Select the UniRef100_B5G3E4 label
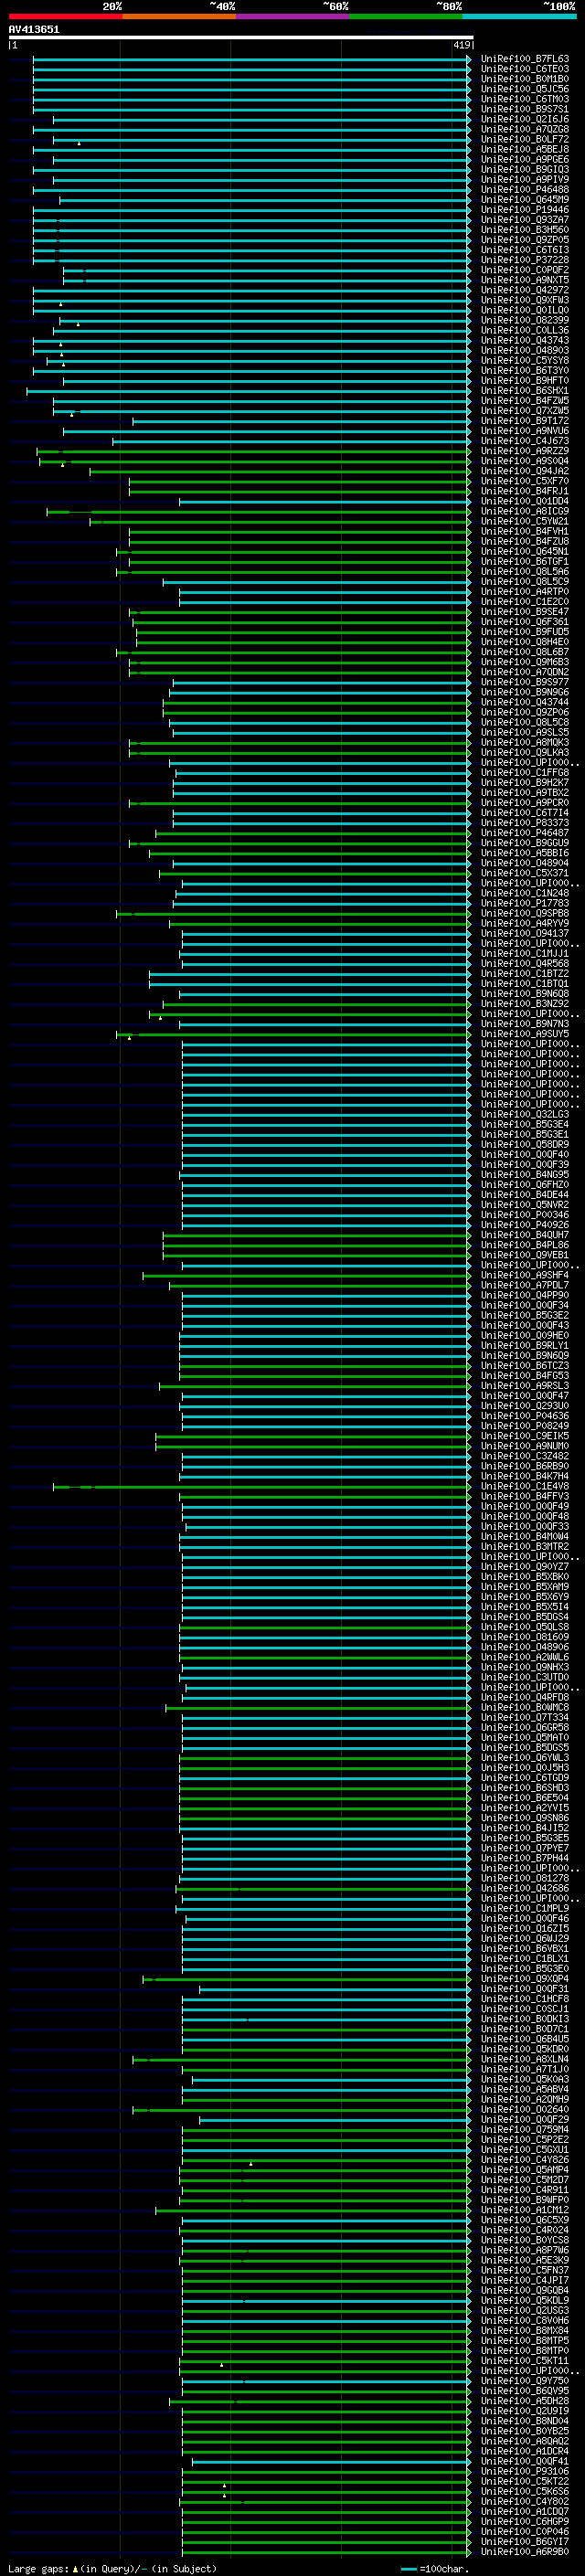Viewport: 585px width, 2576px height. [x=525, y=1124]
